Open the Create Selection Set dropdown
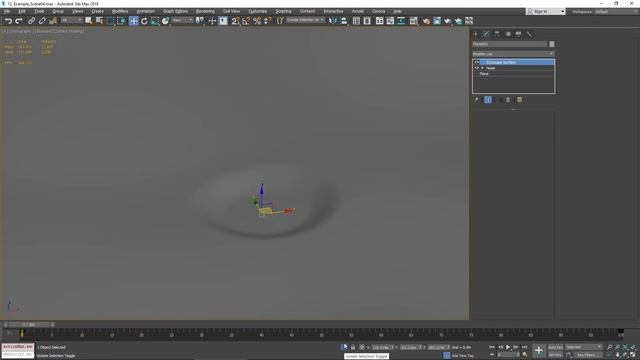The width and height of the screenshot is (640, 360). pyautogui.click(x=305, y=20)
